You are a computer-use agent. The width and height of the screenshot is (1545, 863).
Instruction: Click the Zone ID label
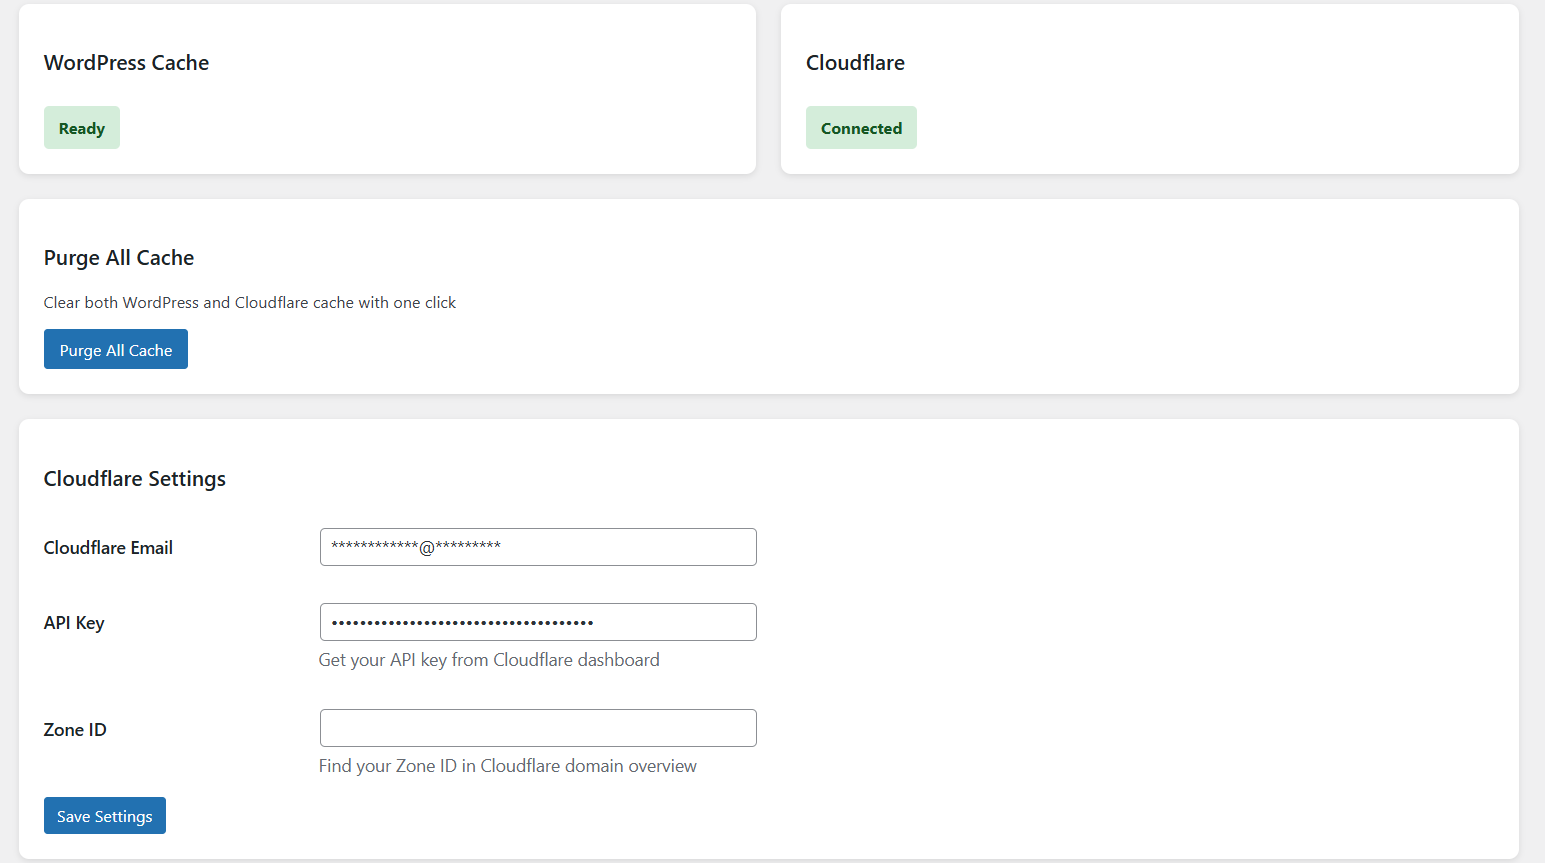click(75, 730)
